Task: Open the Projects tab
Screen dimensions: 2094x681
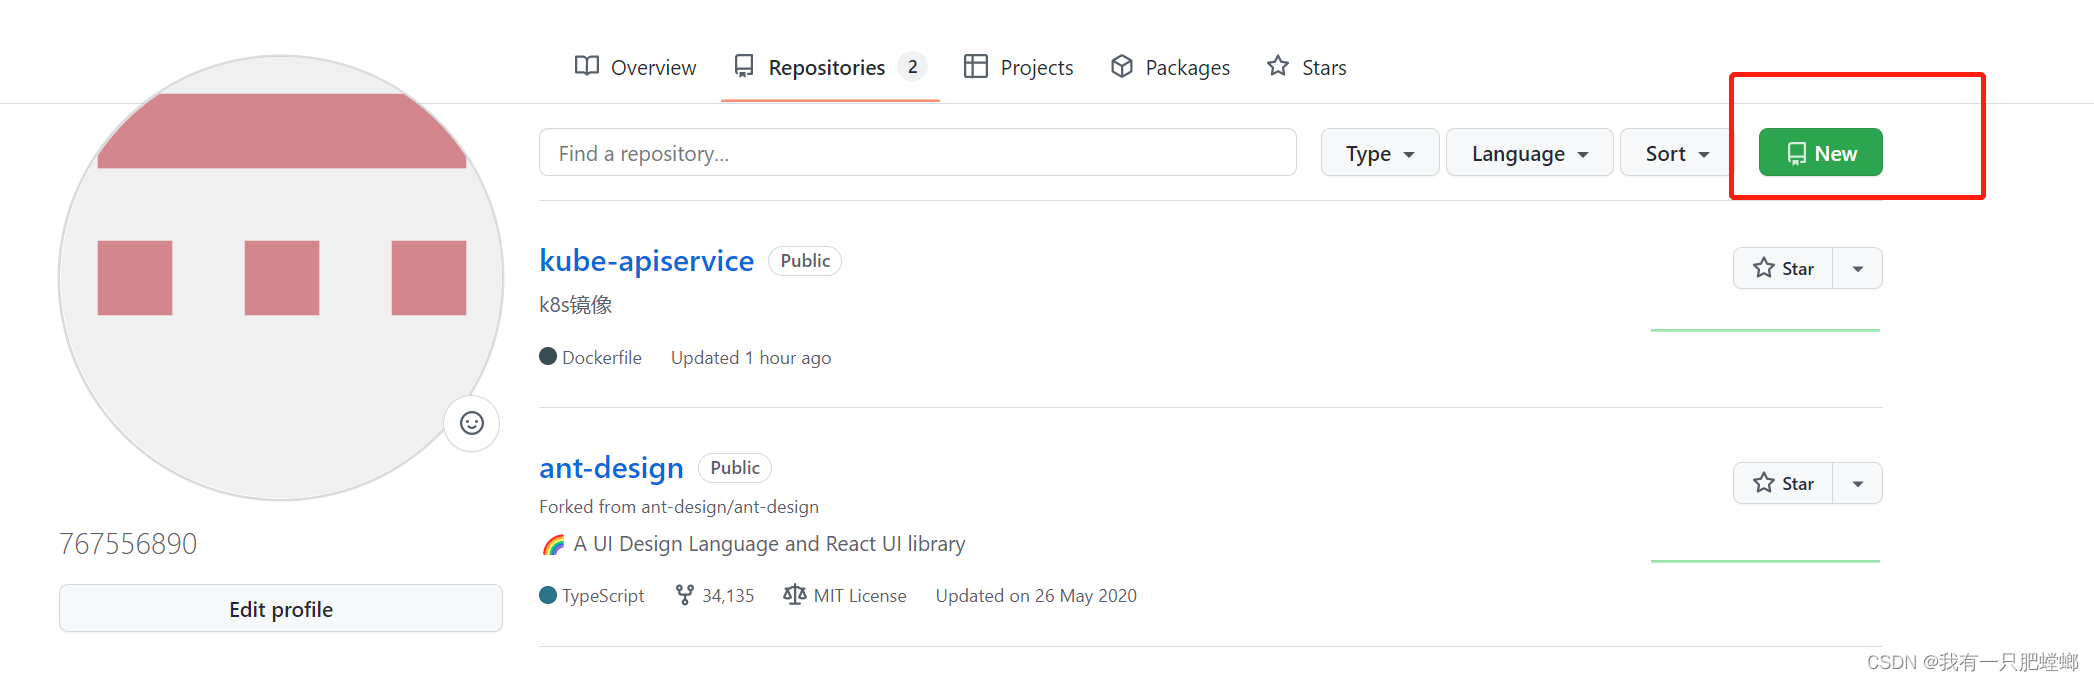Action: pos(1018,67)
